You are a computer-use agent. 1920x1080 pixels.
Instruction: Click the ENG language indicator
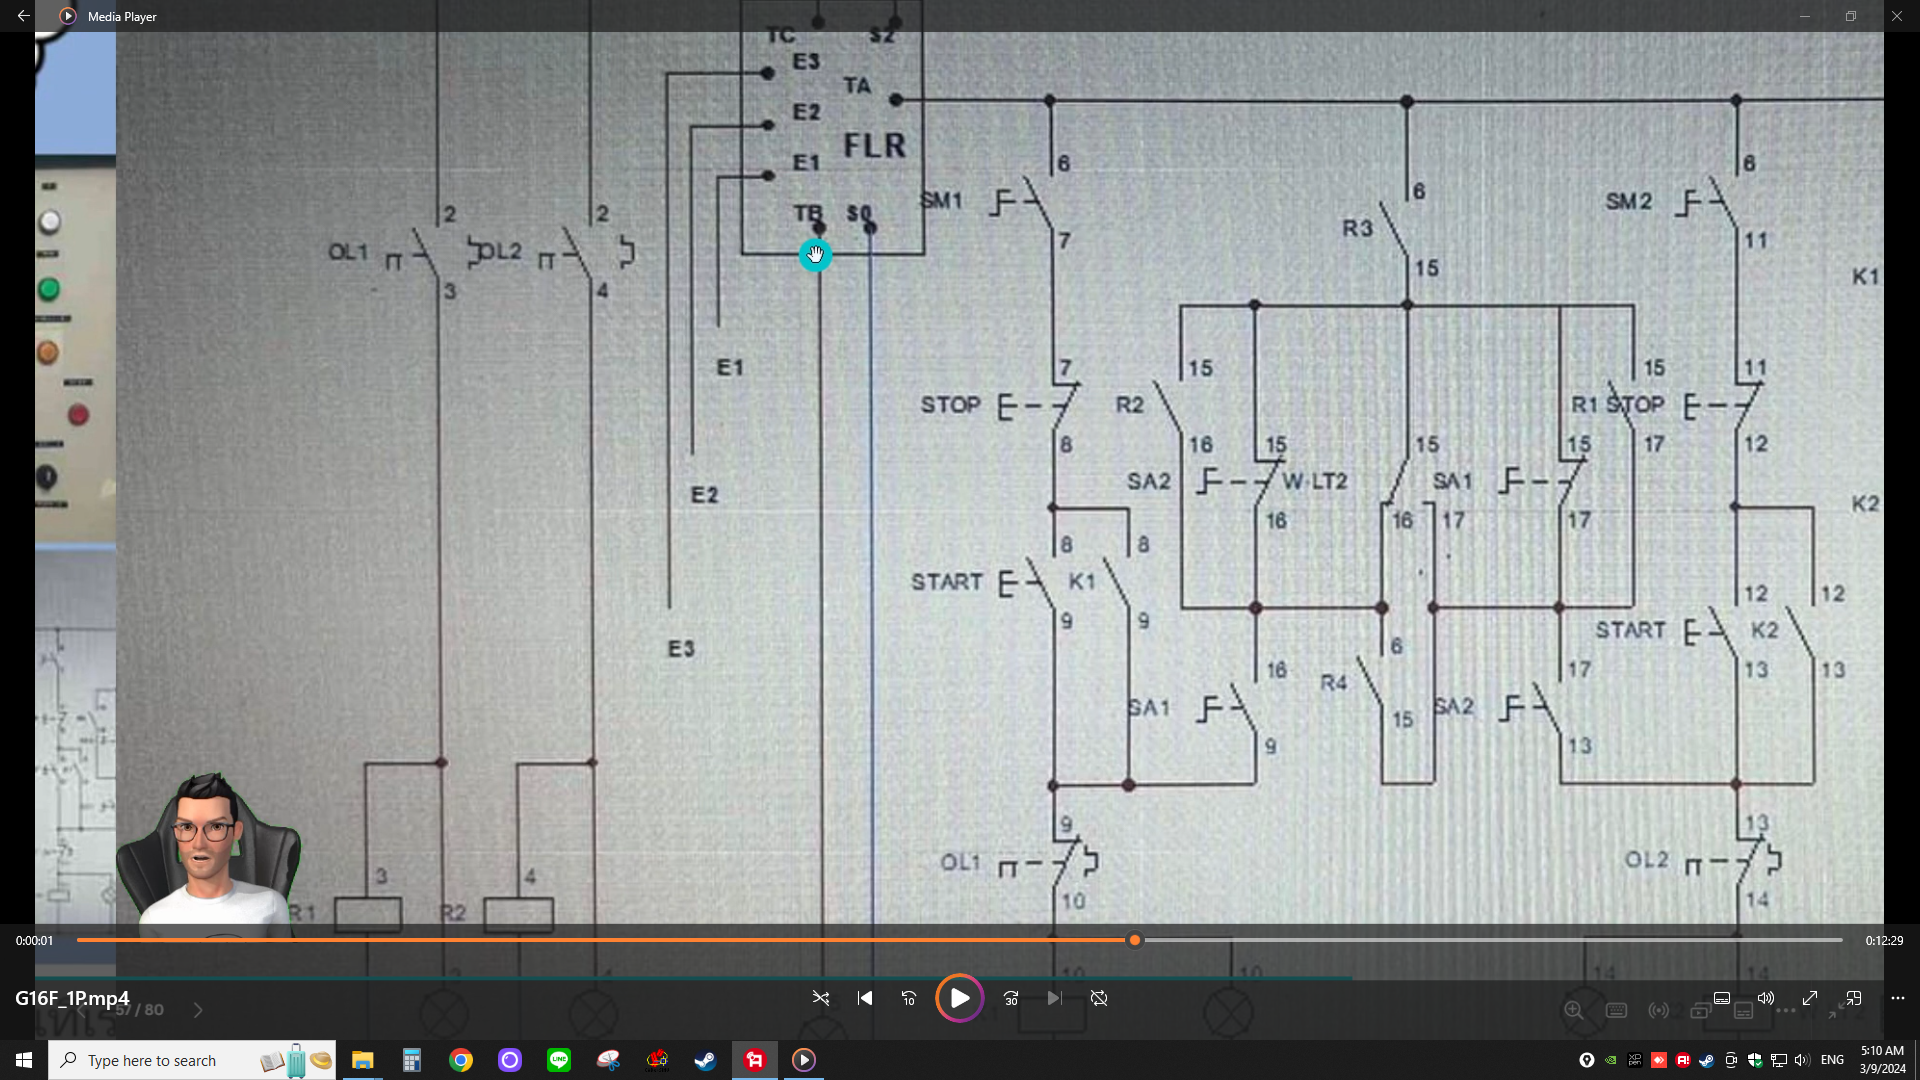[x=1832, y=1060]
